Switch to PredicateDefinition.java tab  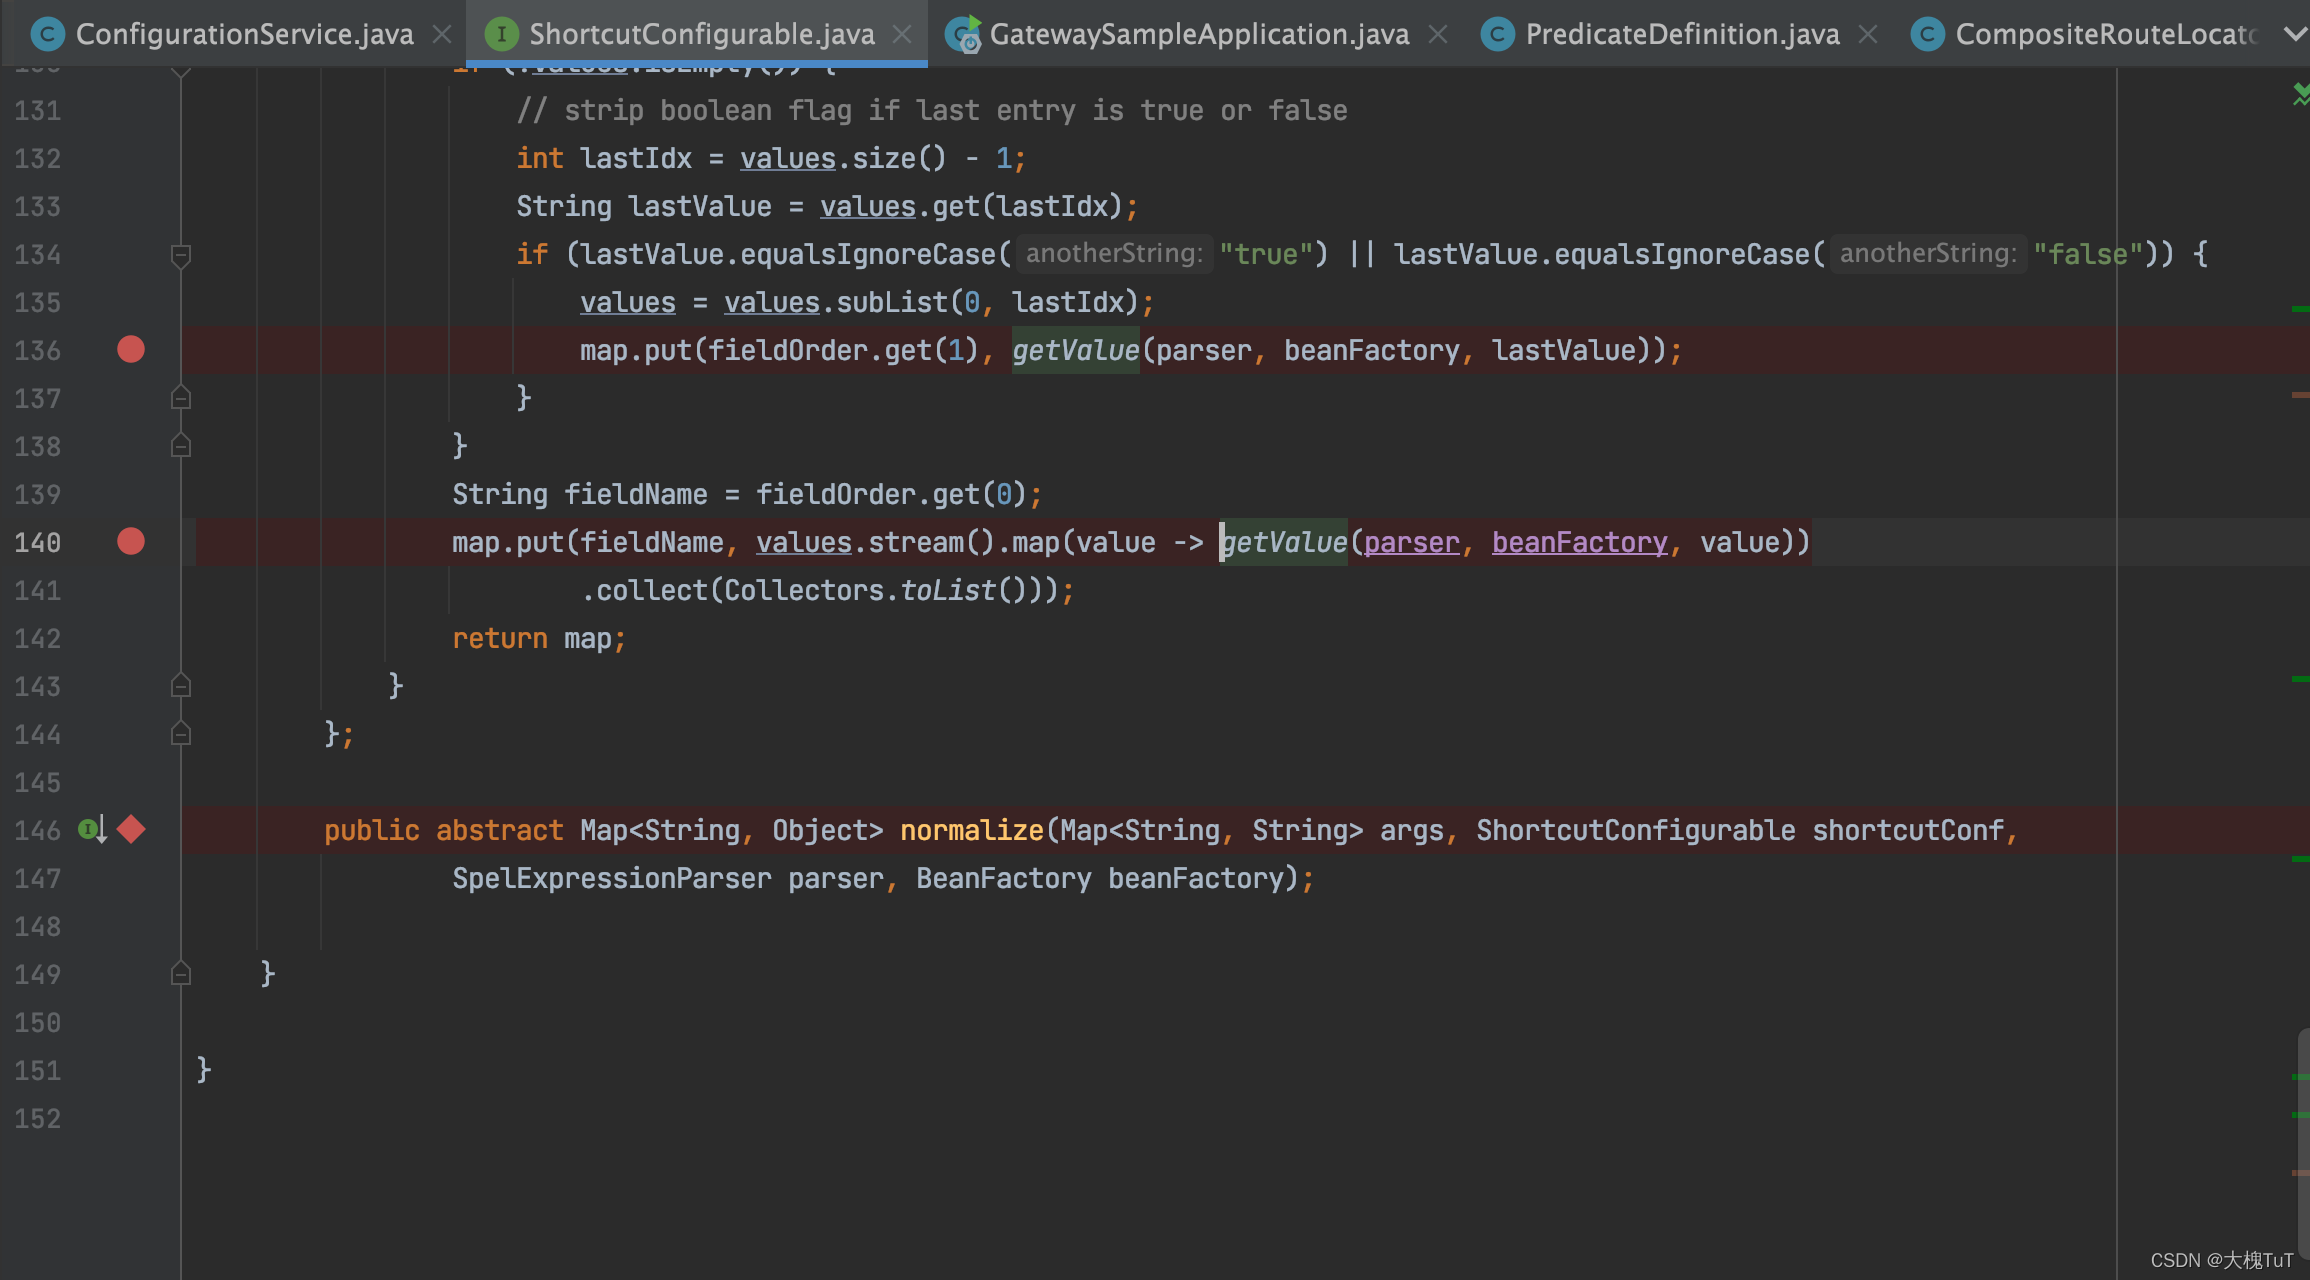(x=1682, y=34)
